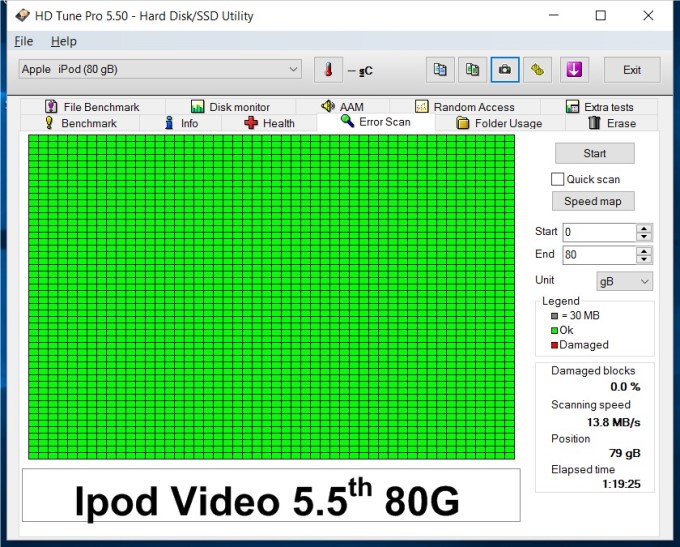Click the temperature thermometer icon

coord(327,70)
